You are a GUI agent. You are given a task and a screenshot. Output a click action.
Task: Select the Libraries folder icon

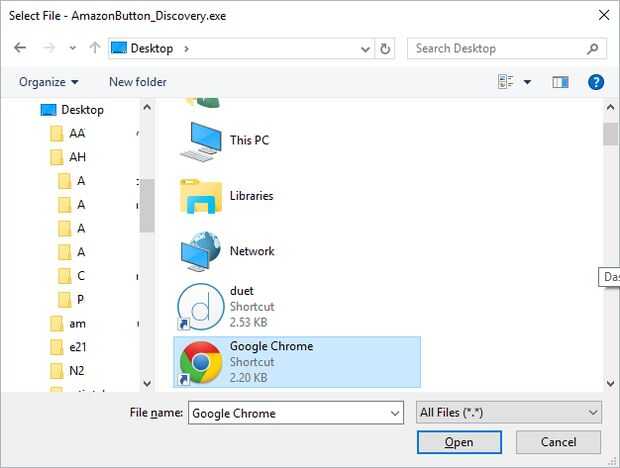click(x=201, y=196)
